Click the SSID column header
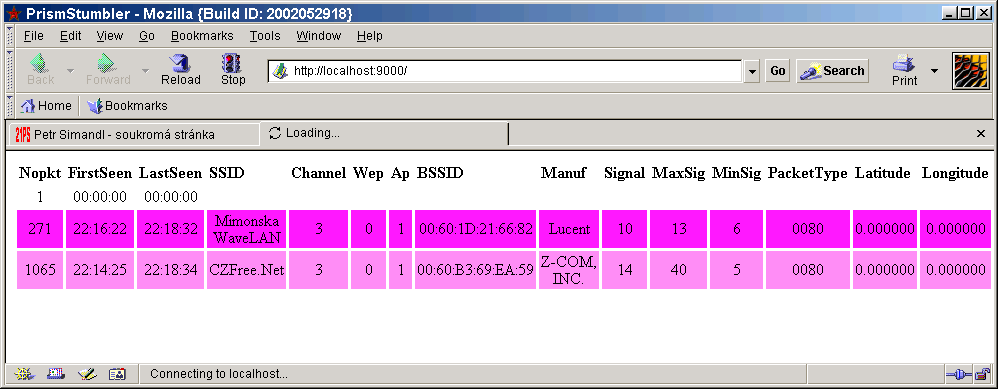Image resolution: width=998 pixels, height=389 pixels. click(227, 173)
